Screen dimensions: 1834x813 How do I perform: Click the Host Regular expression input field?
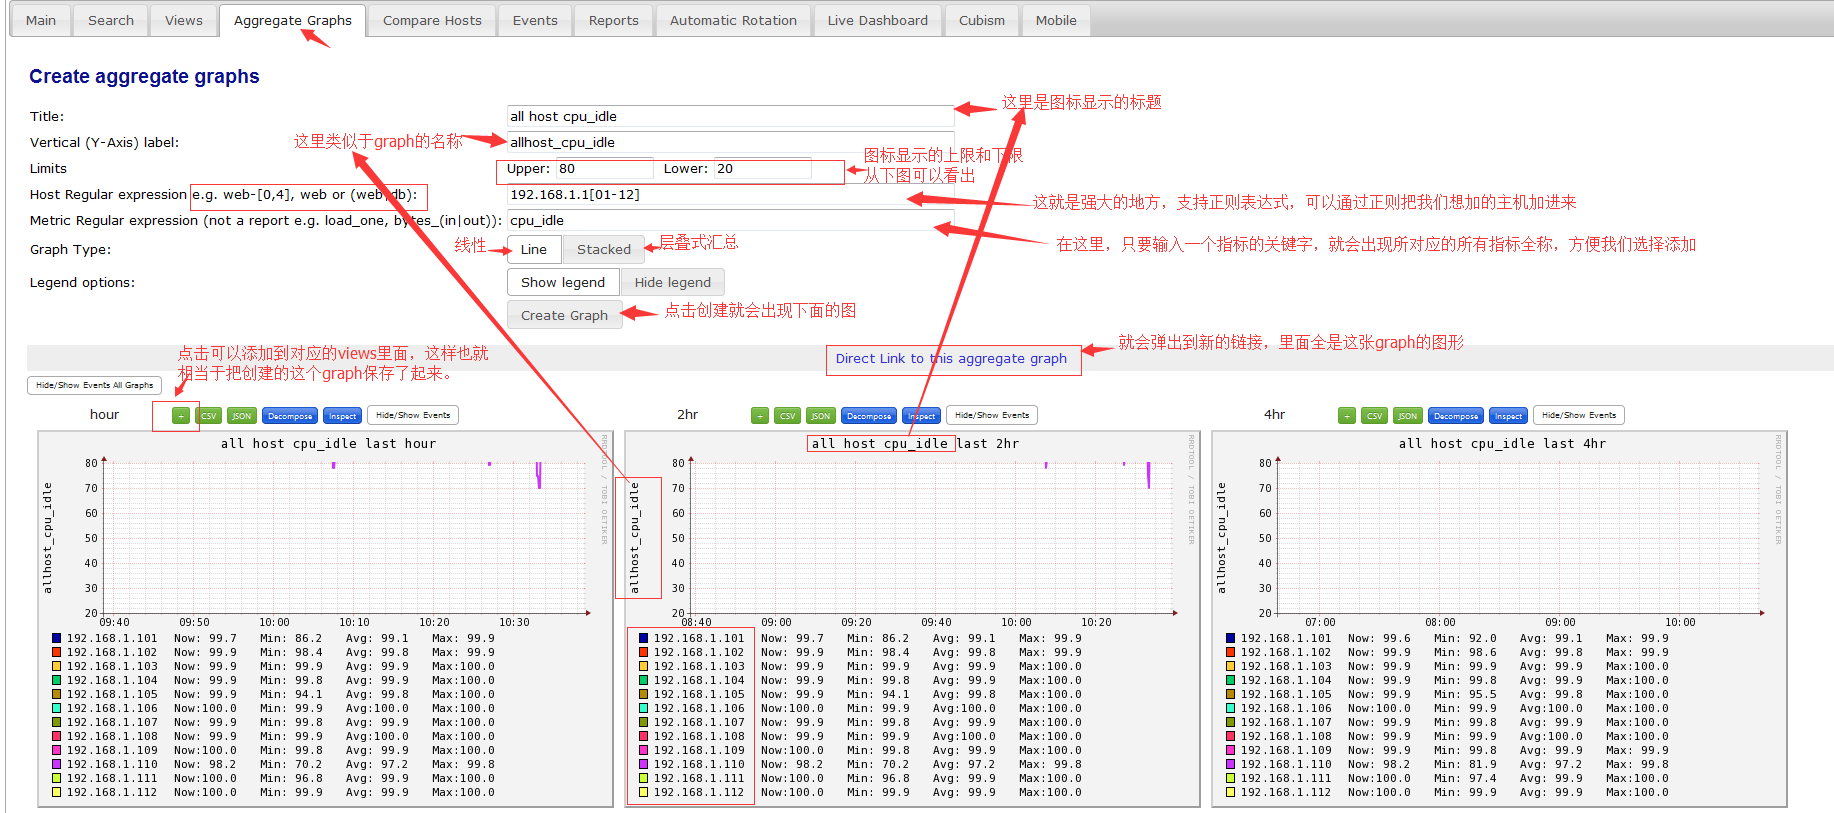(x=730, y=195)
